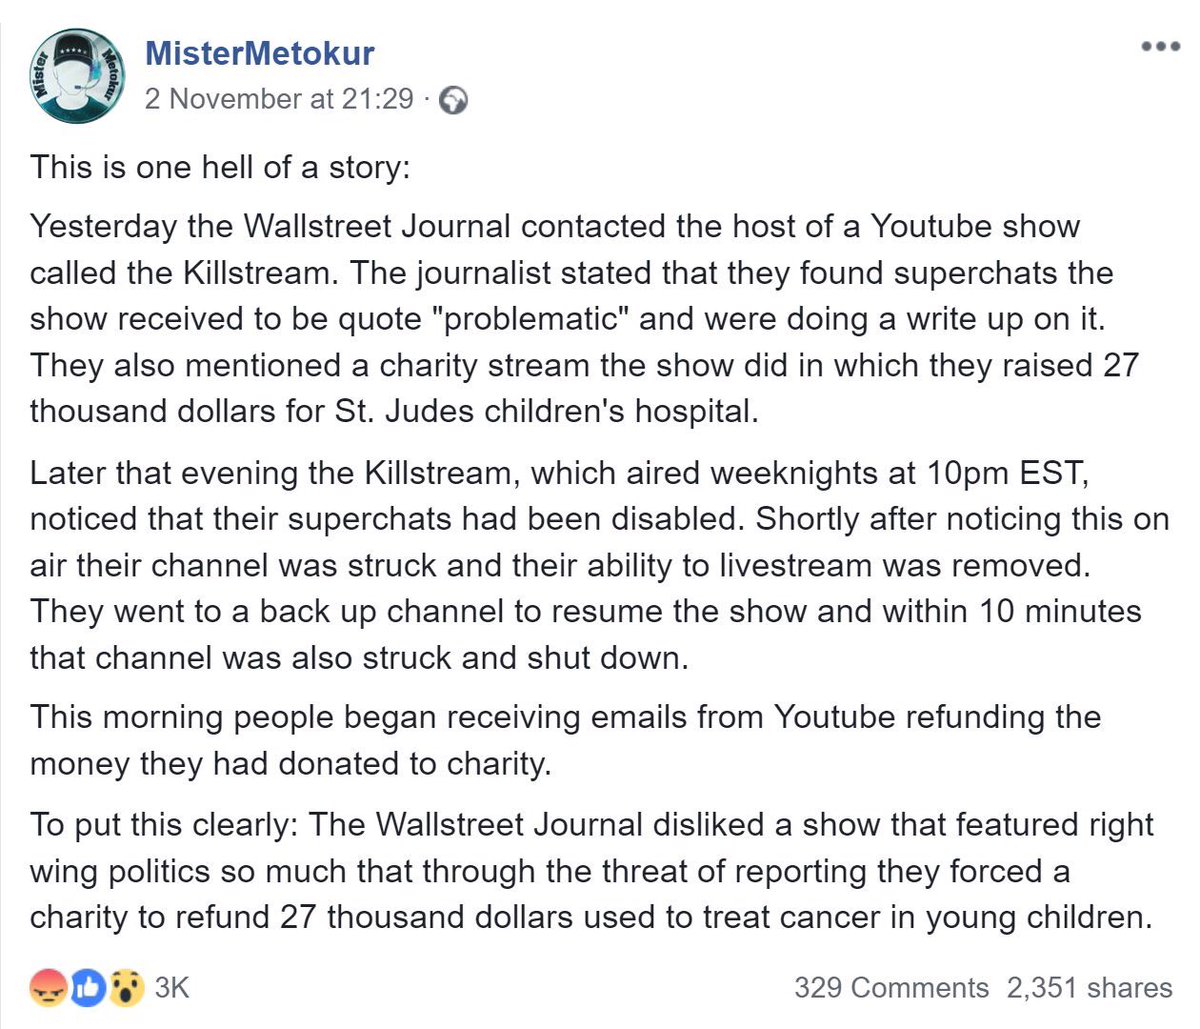The image size is (1200, 1029).
Task: Open the 329 Comments link
Action: [891, 988]
